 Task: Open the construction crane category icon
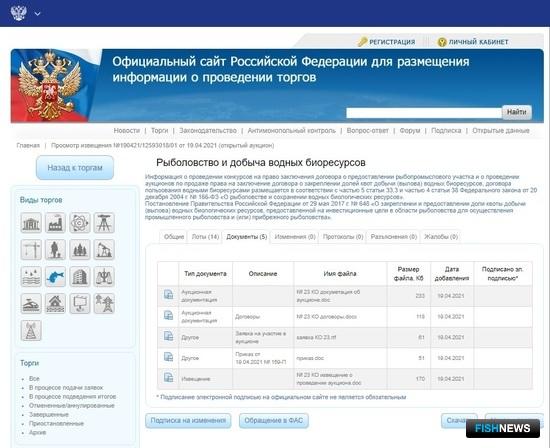point(31,250)
